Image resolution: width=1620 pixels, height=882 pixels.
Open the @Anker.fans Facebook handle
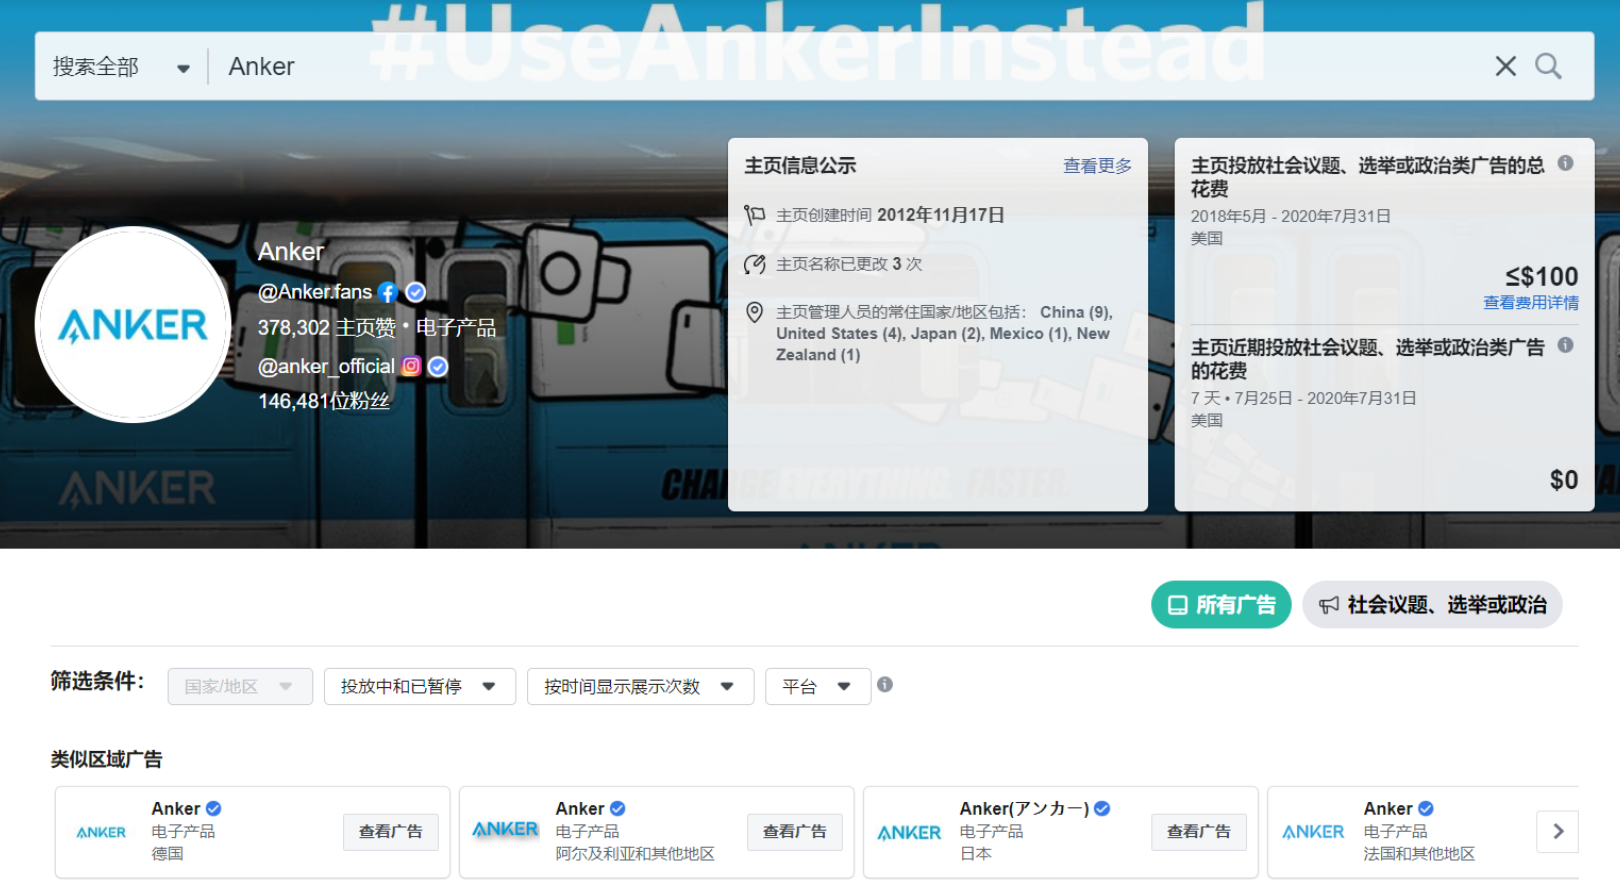pyautogui.click(x=315, y=292)
